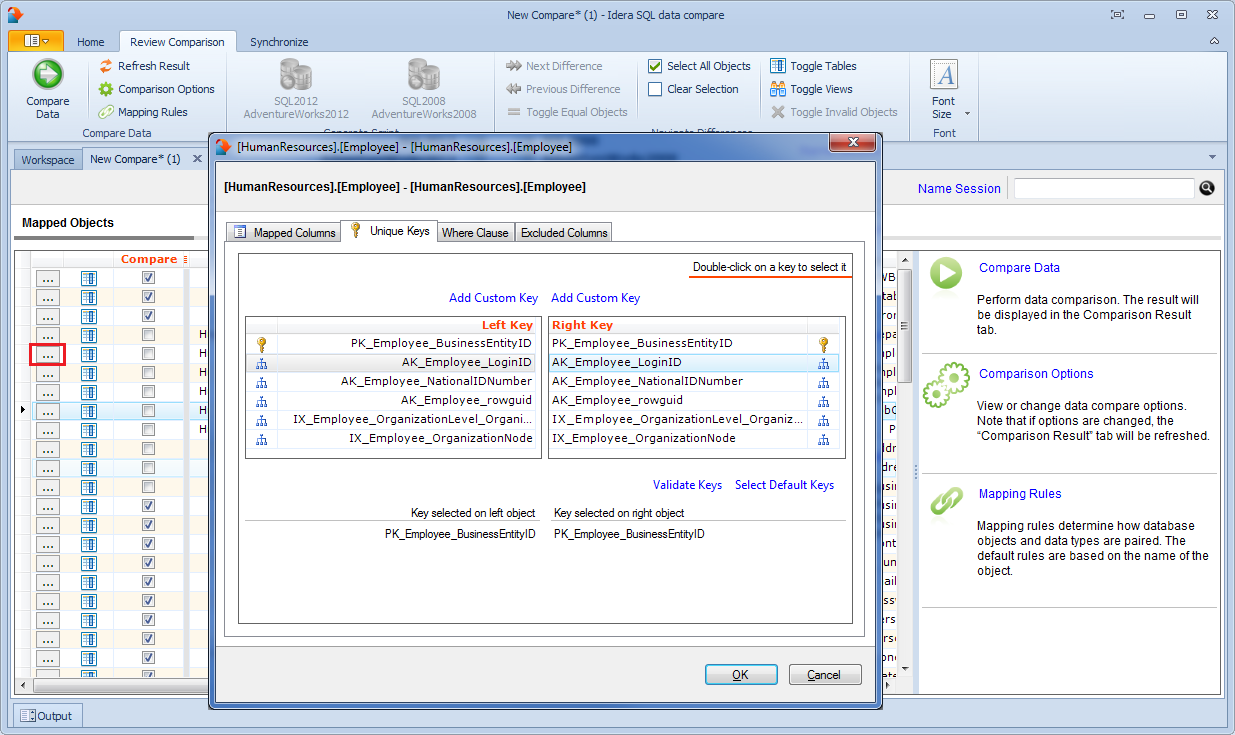This screenshot has width=1235, height=735.
Task: Click index icon beside left AK_Employee_LoginID
Action: [x=262, y=362]
